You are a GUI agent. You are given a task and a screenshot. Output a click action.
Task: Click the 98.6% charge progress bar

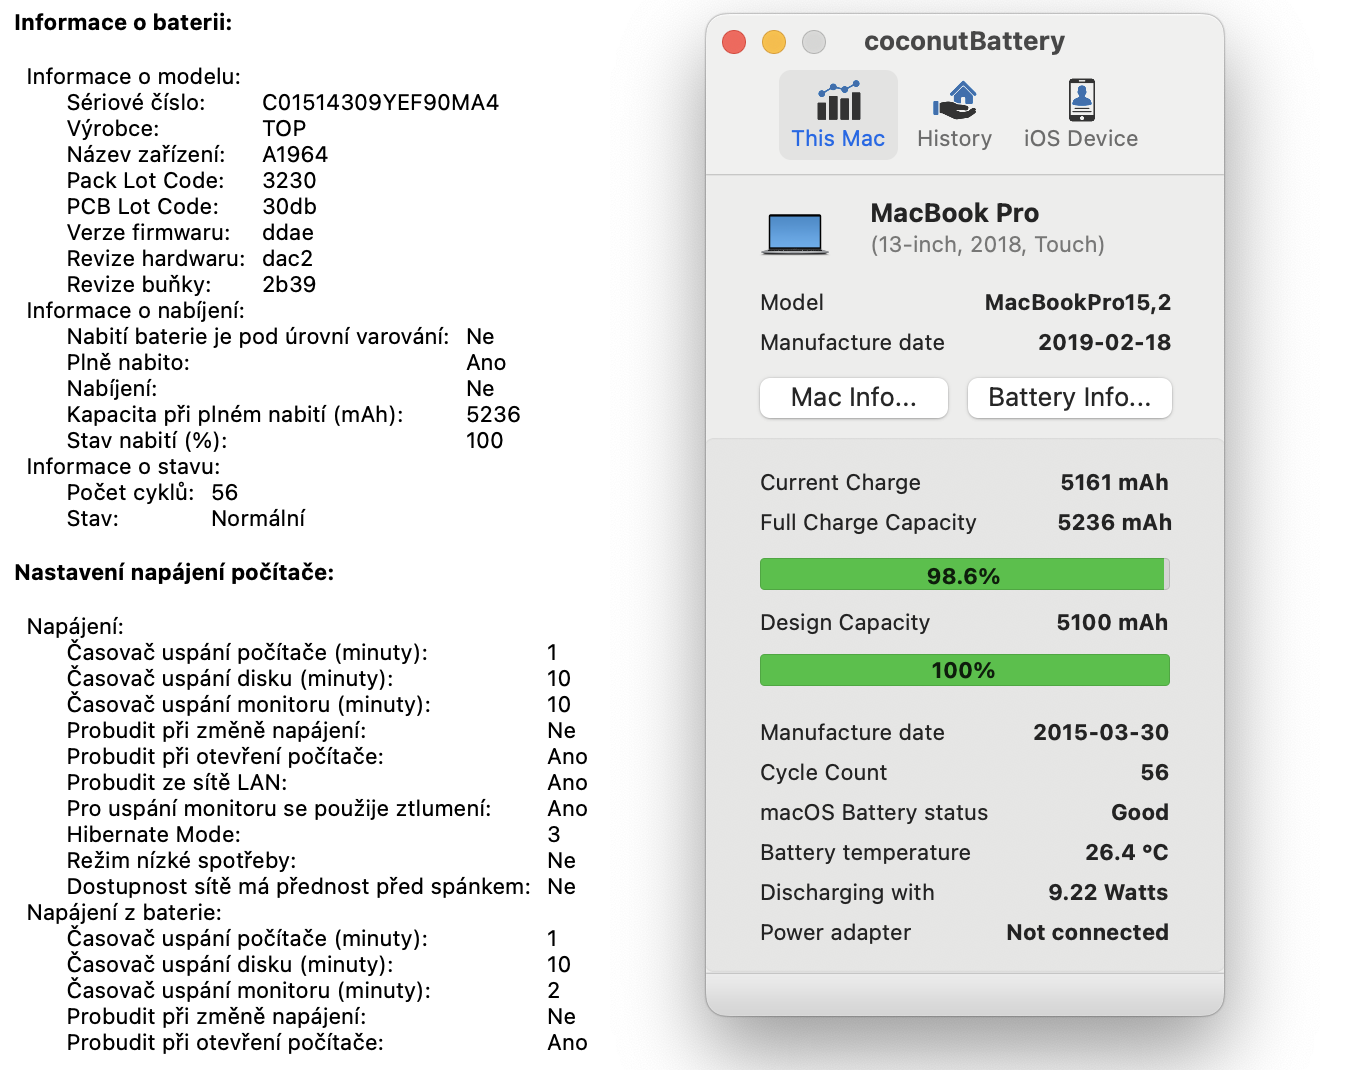[x=965, y=575]
